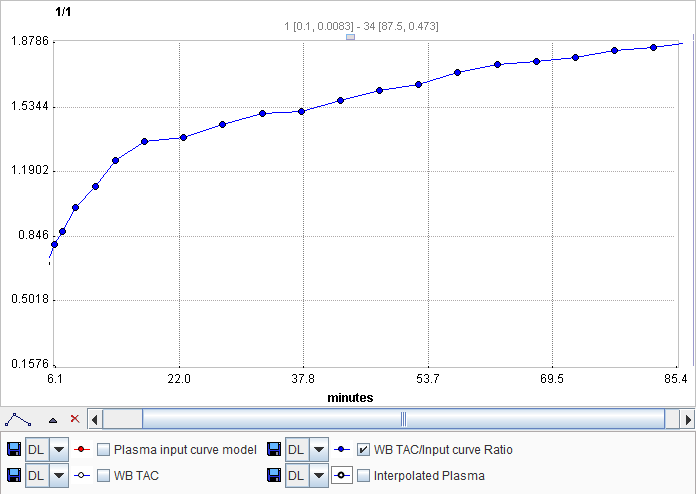Click the data point at 37.8 minutes

tap(301, 111)
